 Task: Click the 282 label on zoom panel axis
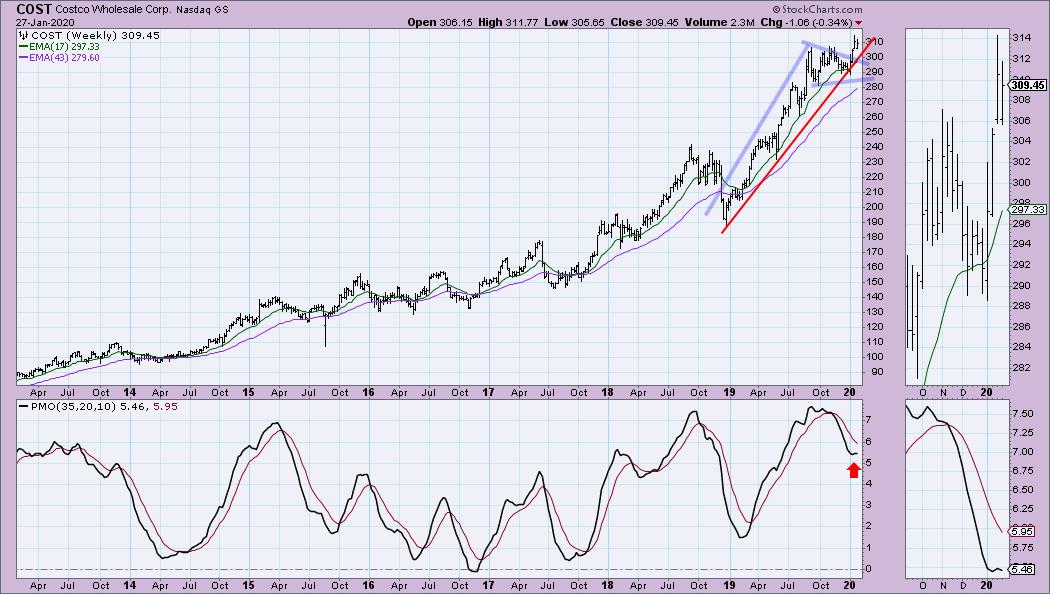tap(1021, 367)
